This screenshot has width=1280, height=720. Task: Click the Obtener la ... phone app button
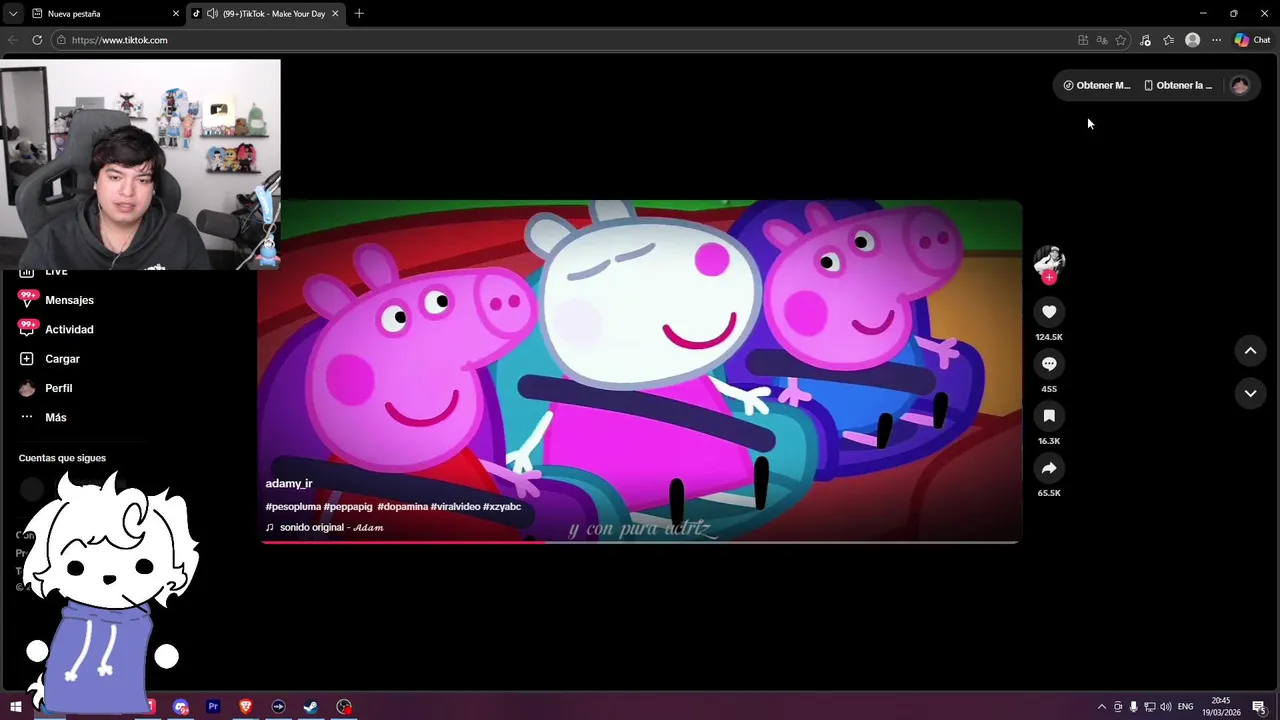(1178, 85)
